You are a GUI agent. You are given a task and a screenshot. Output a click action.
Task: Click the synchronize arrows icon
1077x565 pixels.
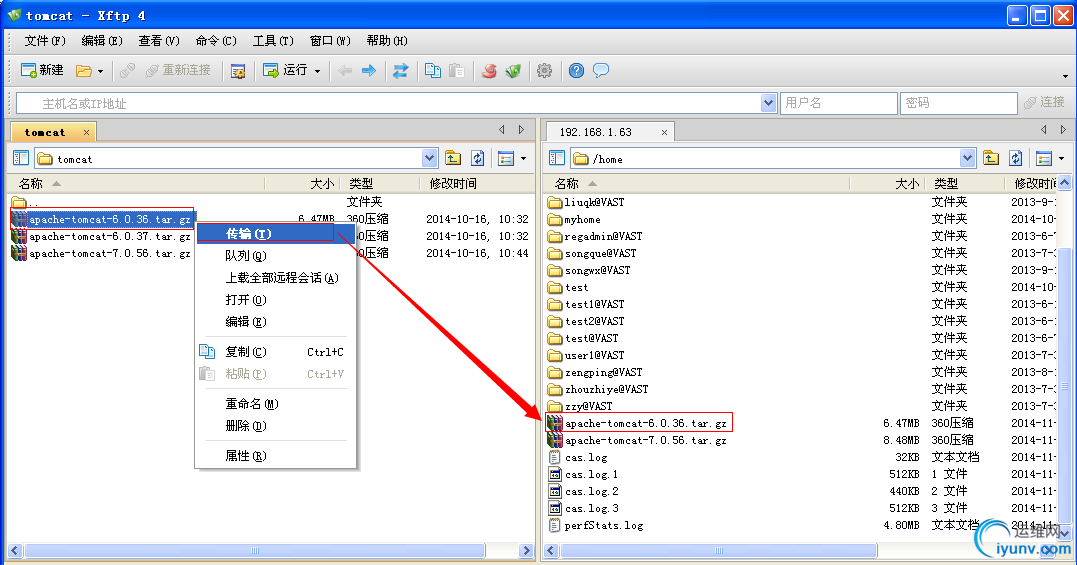click(400, 70)
